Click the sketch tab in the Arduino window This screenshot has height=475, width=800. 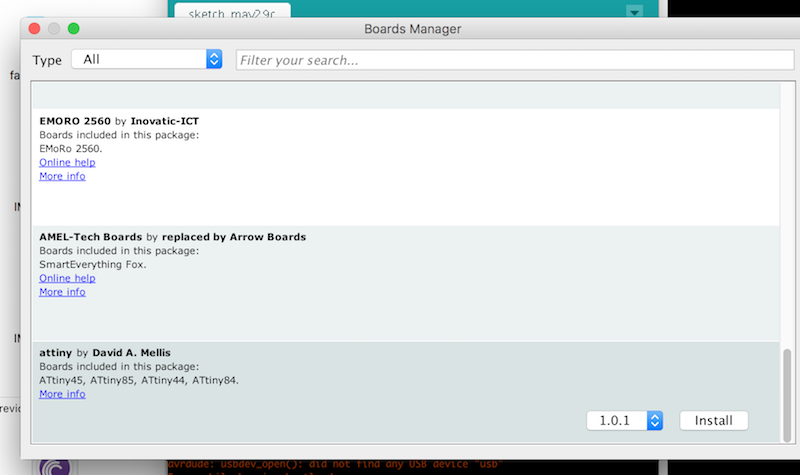[232, 11]
